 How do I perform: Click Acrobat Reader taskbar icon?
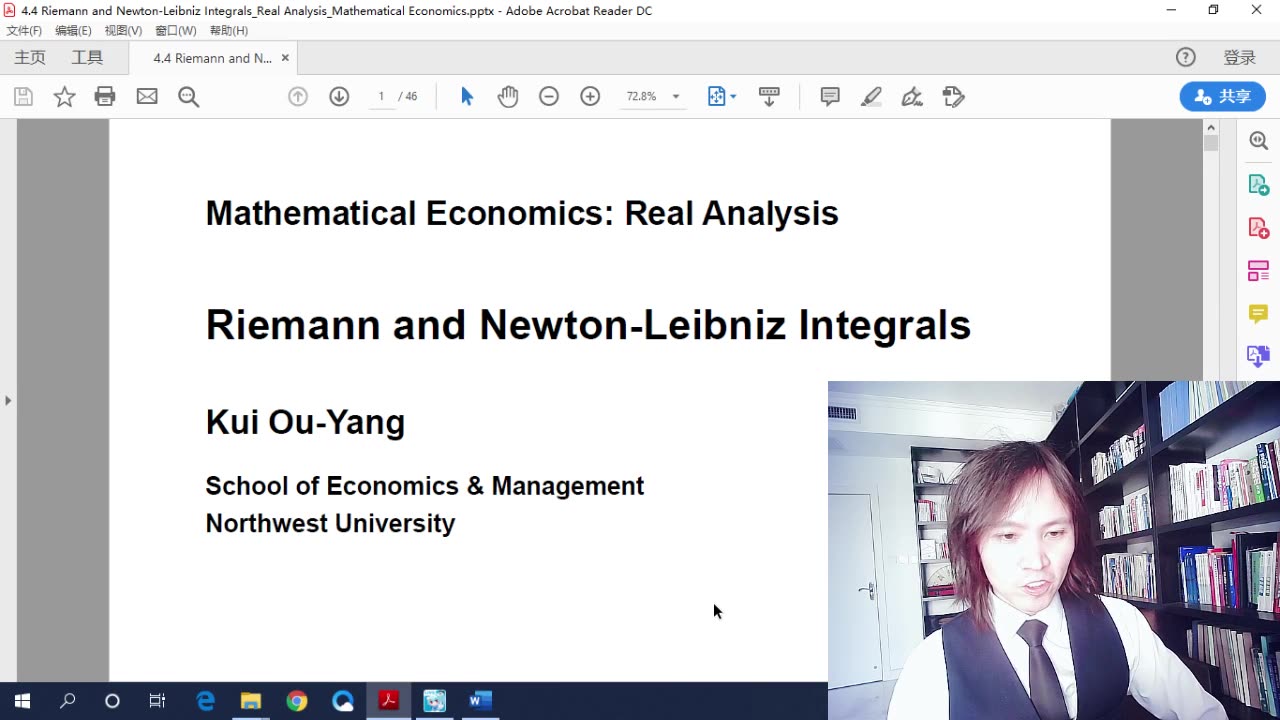click(388, 701)
